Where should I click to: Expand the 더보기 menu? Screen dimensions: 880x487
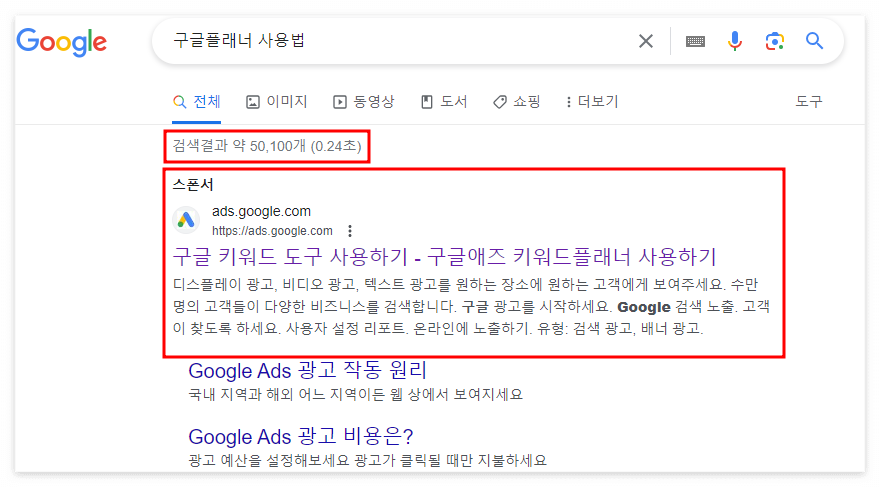(x=592, y=102)
